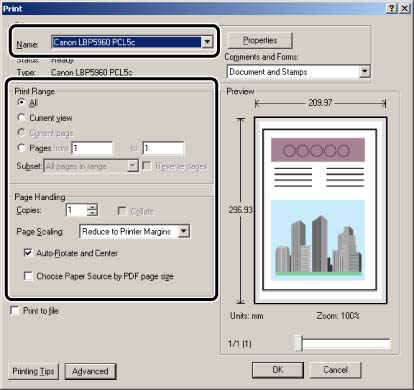Click the help question mark icon
414x390 pixels.
392,8
